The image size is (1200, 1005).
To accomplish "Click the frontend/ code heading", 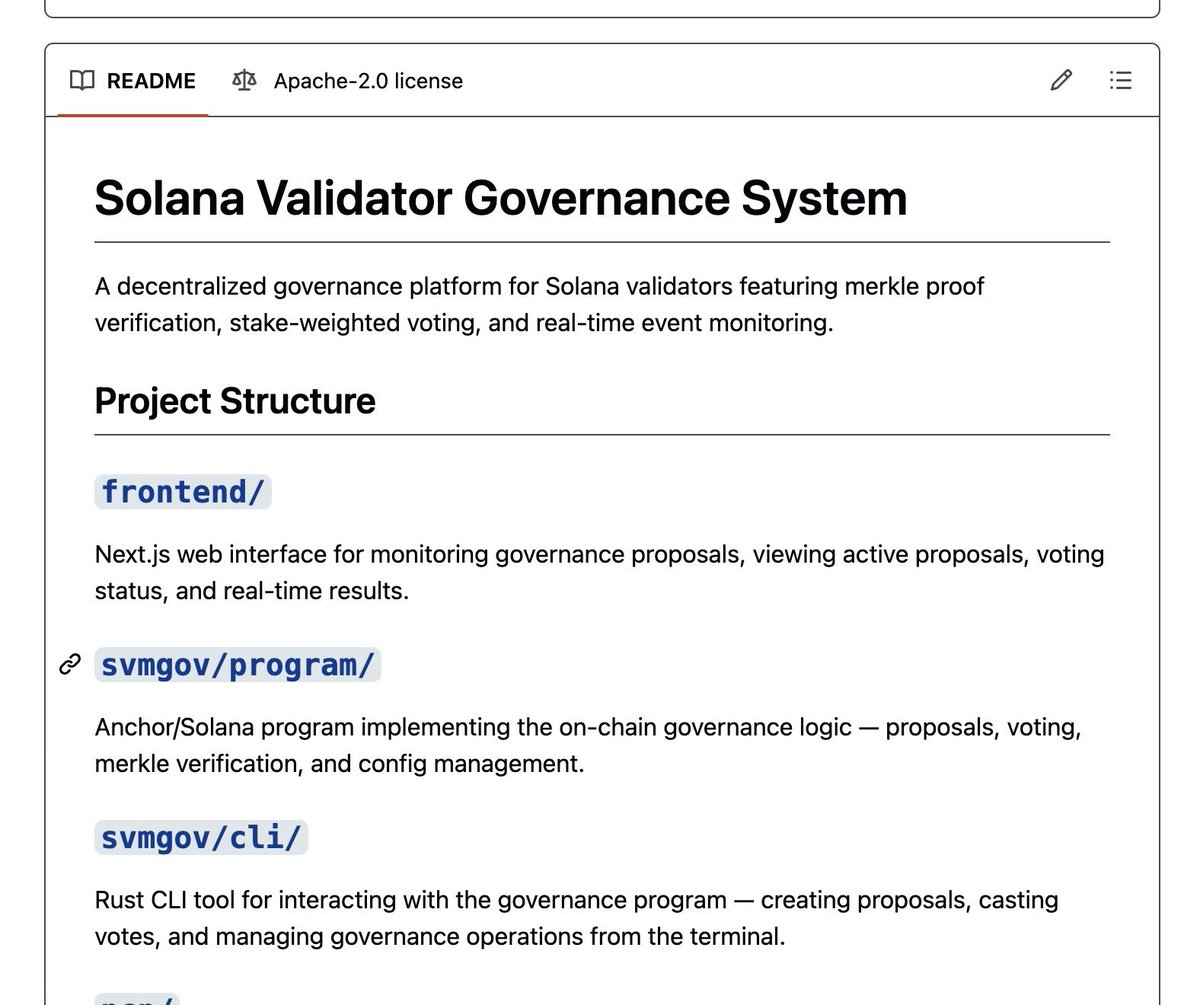I will (183, 492).
